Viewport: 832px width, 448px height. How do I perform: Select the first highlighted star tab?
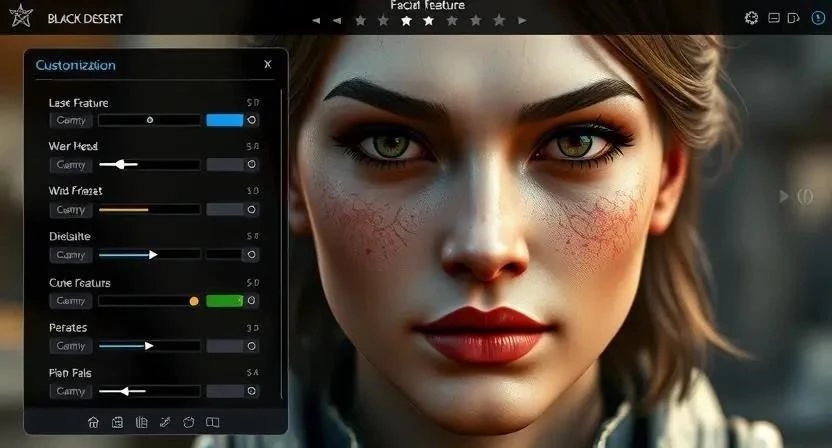[x=406, y=20]
